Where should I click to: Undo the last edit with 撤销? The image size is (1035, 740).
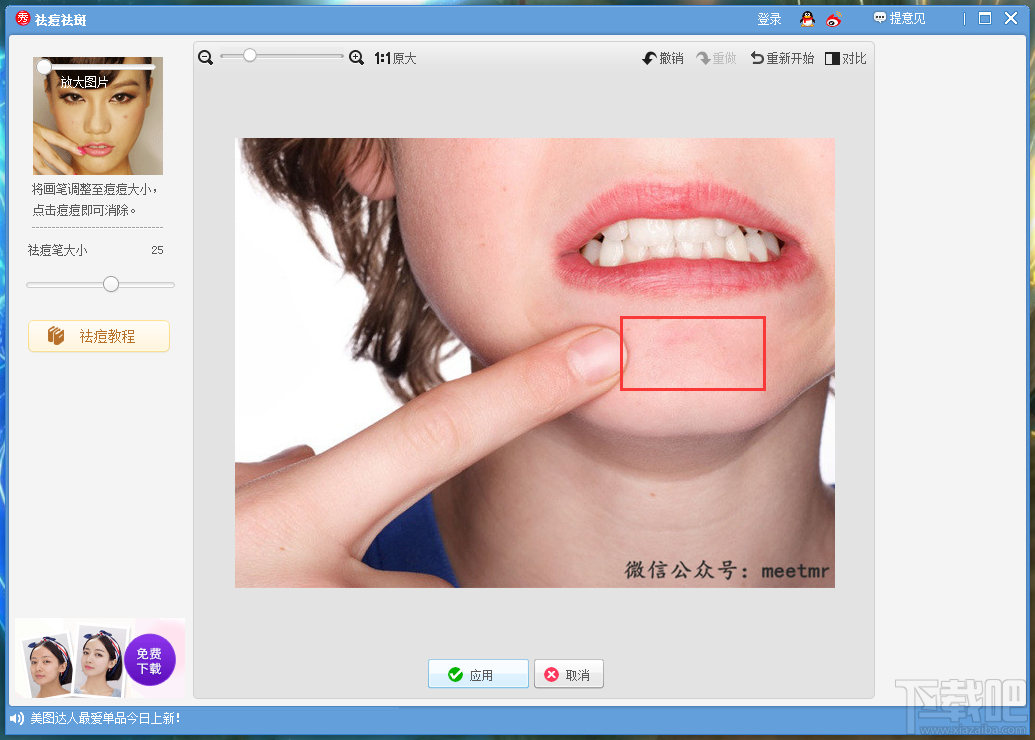(x=663, y=59)
